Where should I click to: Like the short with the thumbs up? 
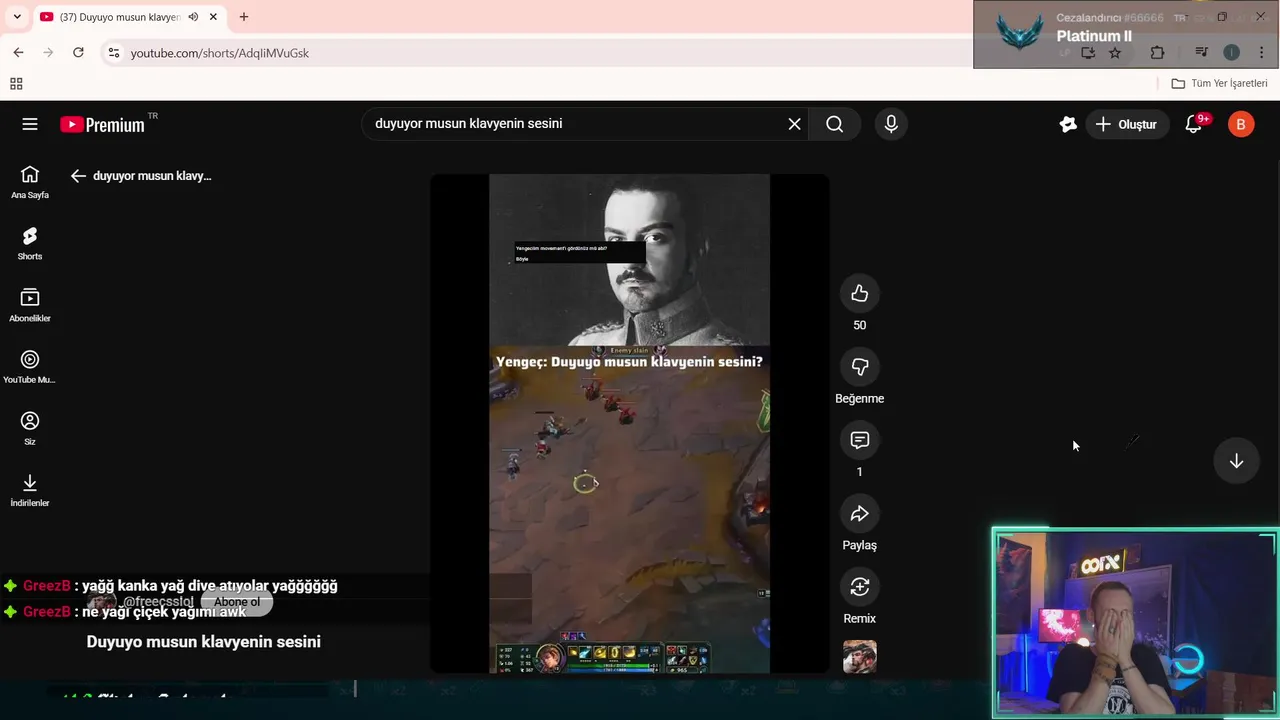click(x=859, y=293)
